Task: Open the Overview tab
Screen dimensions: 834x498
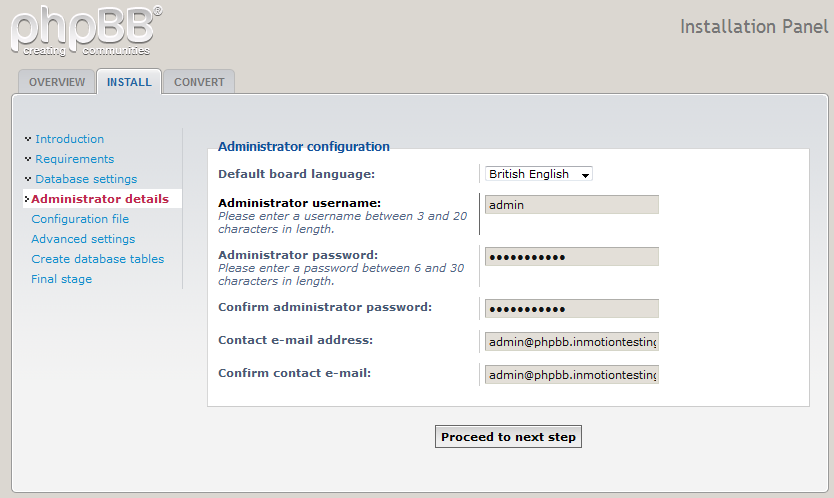Action: click(x=57, y=82)
